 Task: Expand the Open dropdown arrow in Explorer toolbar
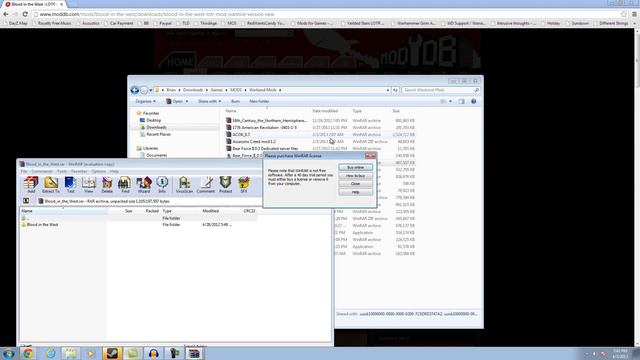pos(187,101)
